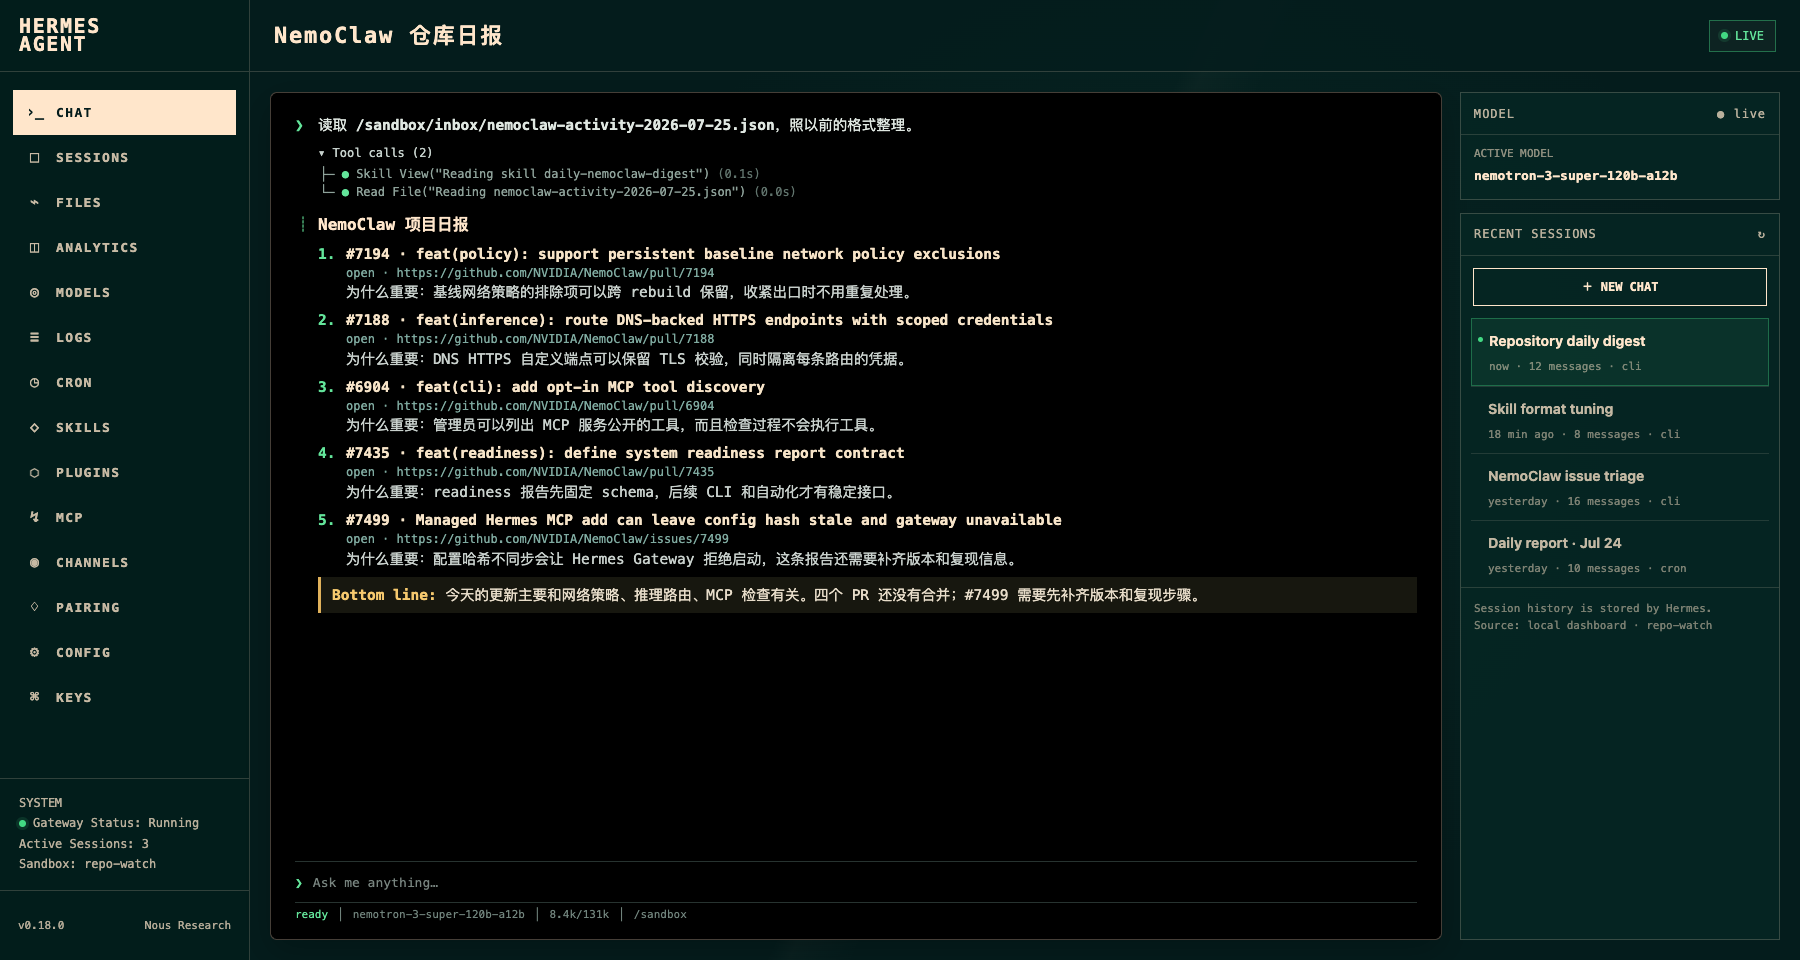Click the Ask me anything input field

click(x=855, y=883)
